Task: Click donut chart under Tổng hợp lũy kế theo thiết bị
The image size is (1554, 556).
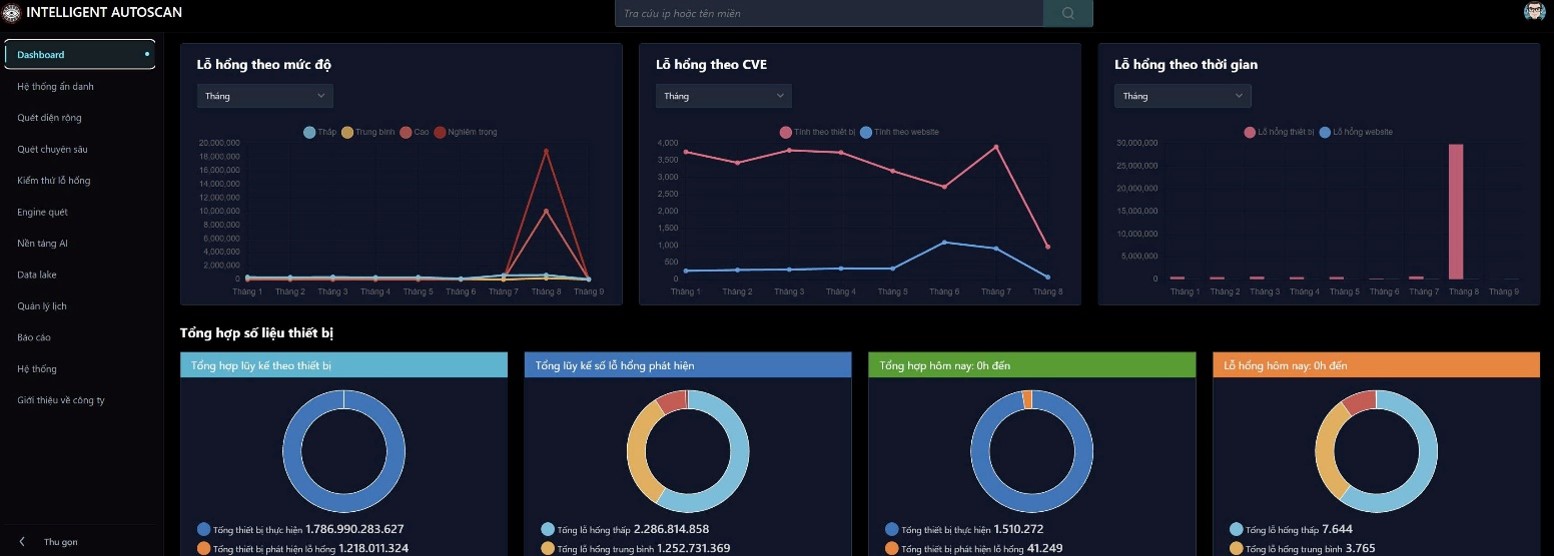Action: click(343, 451)
